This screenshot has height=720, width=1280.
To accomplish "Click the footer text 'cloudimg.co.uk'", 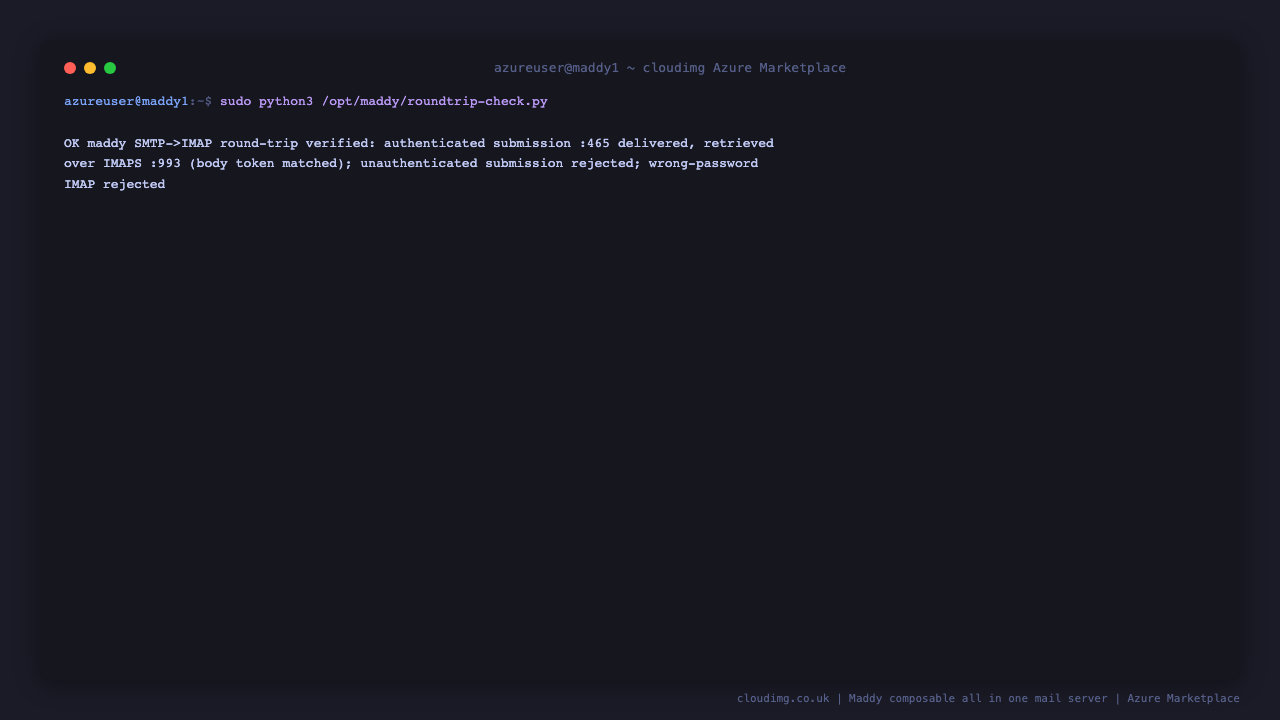I will point(783,699).
